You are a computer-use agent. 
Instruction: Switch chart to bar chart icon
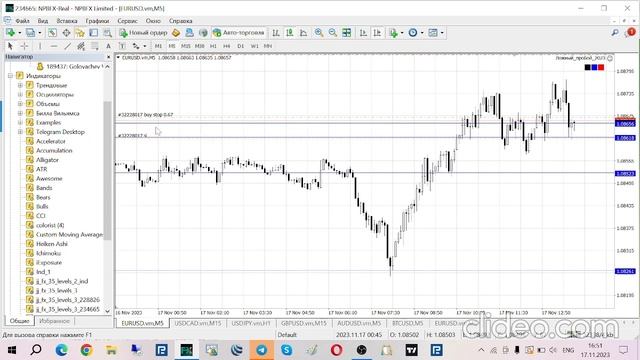point(276,33)
